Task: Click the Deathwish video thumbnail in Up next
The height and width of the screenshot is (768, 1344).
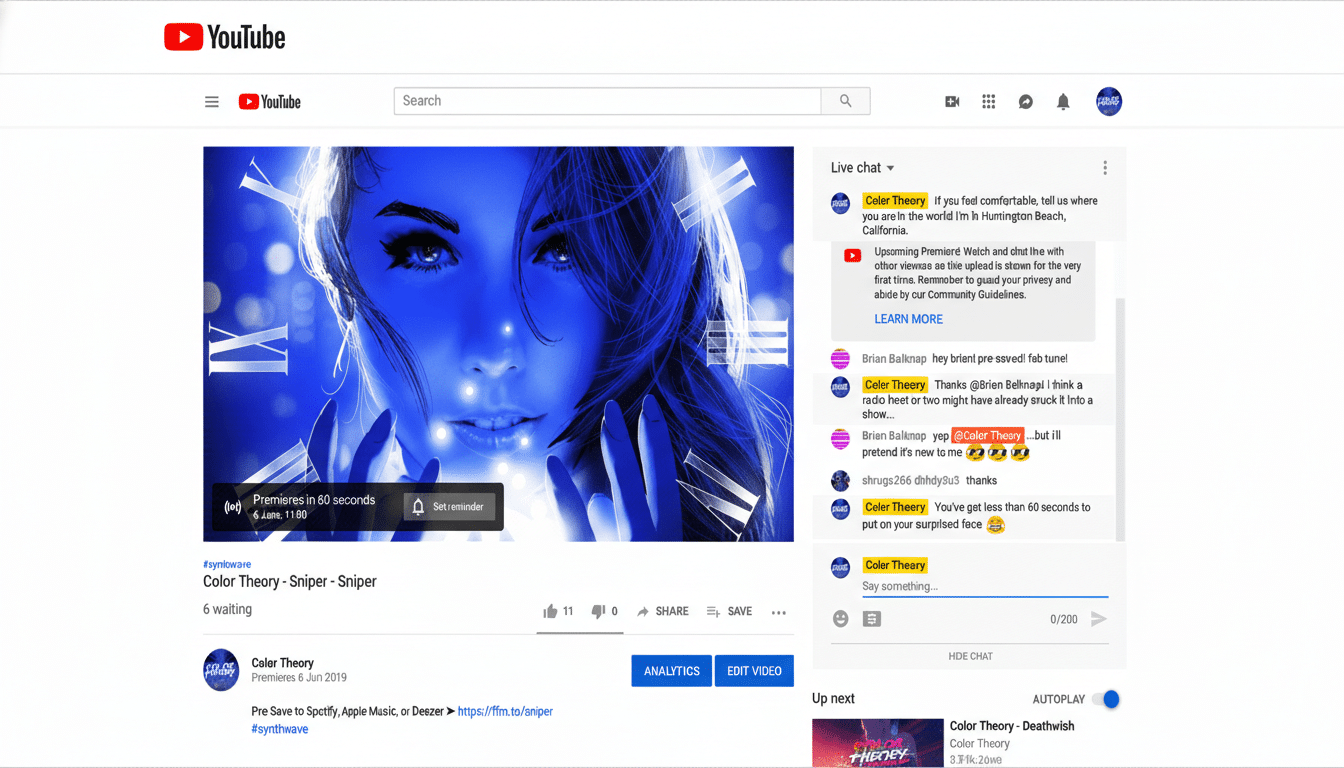Action: click(877, 743)
